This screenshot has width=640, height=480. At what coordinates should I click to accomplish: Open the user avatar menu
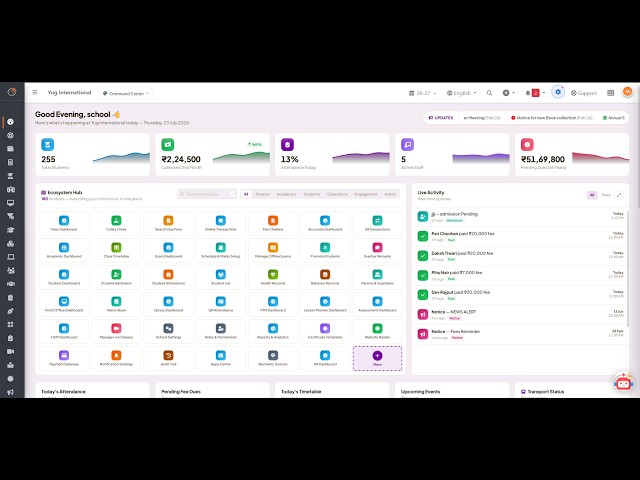coord(627,92)
